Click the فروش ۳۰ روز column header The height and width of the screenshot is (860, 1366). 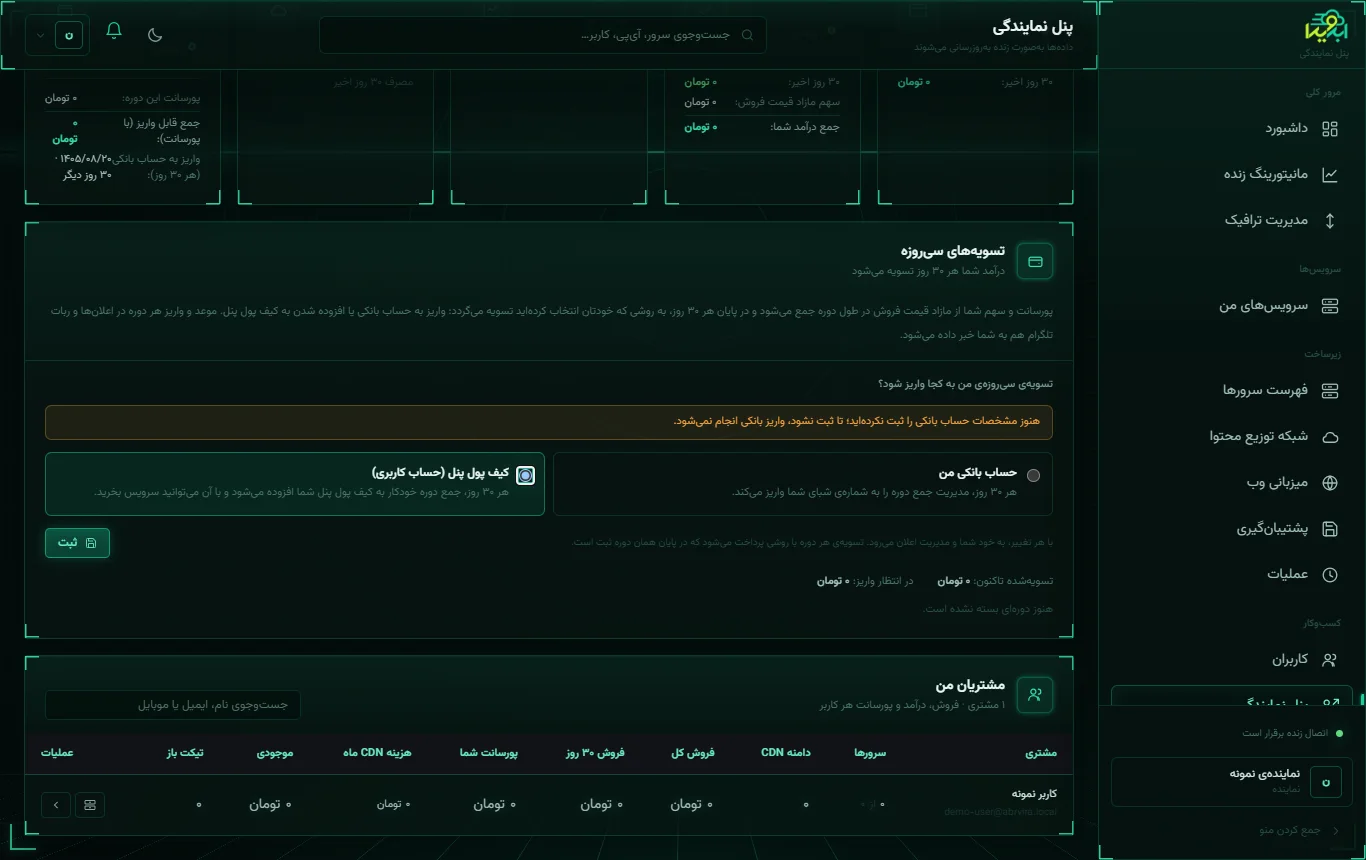pyautogui.click(x=595, y=753)
